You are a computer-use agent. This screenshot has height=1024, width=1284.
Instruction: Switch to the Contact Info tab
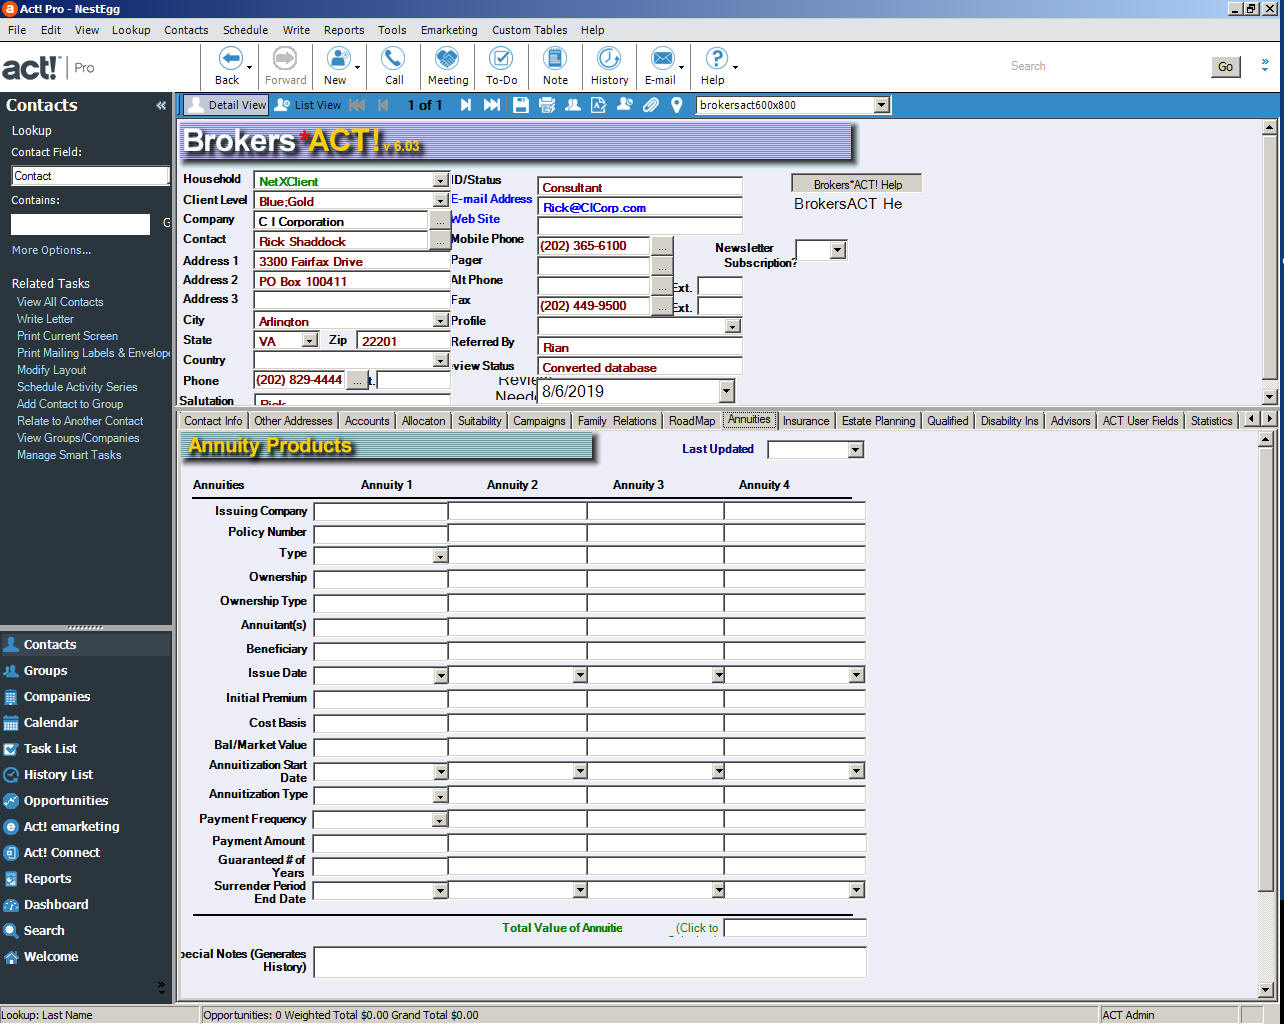pos(213,421)
